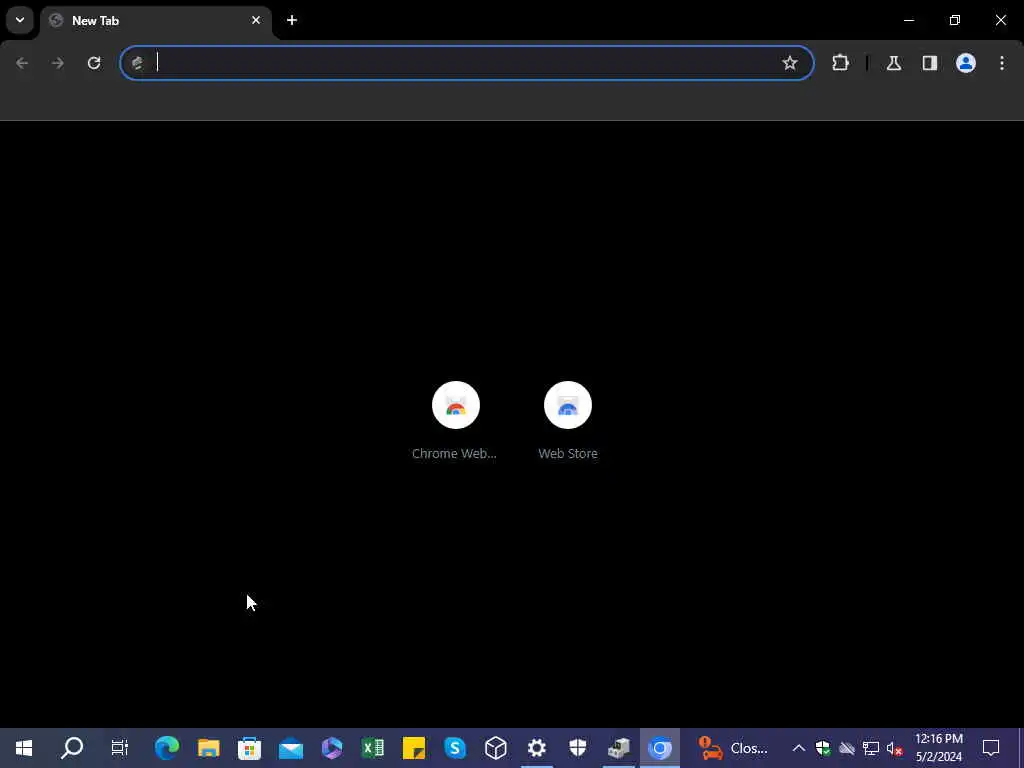Bookmark this tab with the star icon
The height and width of the screenshot is (768, 1024).
pos(790,63)
